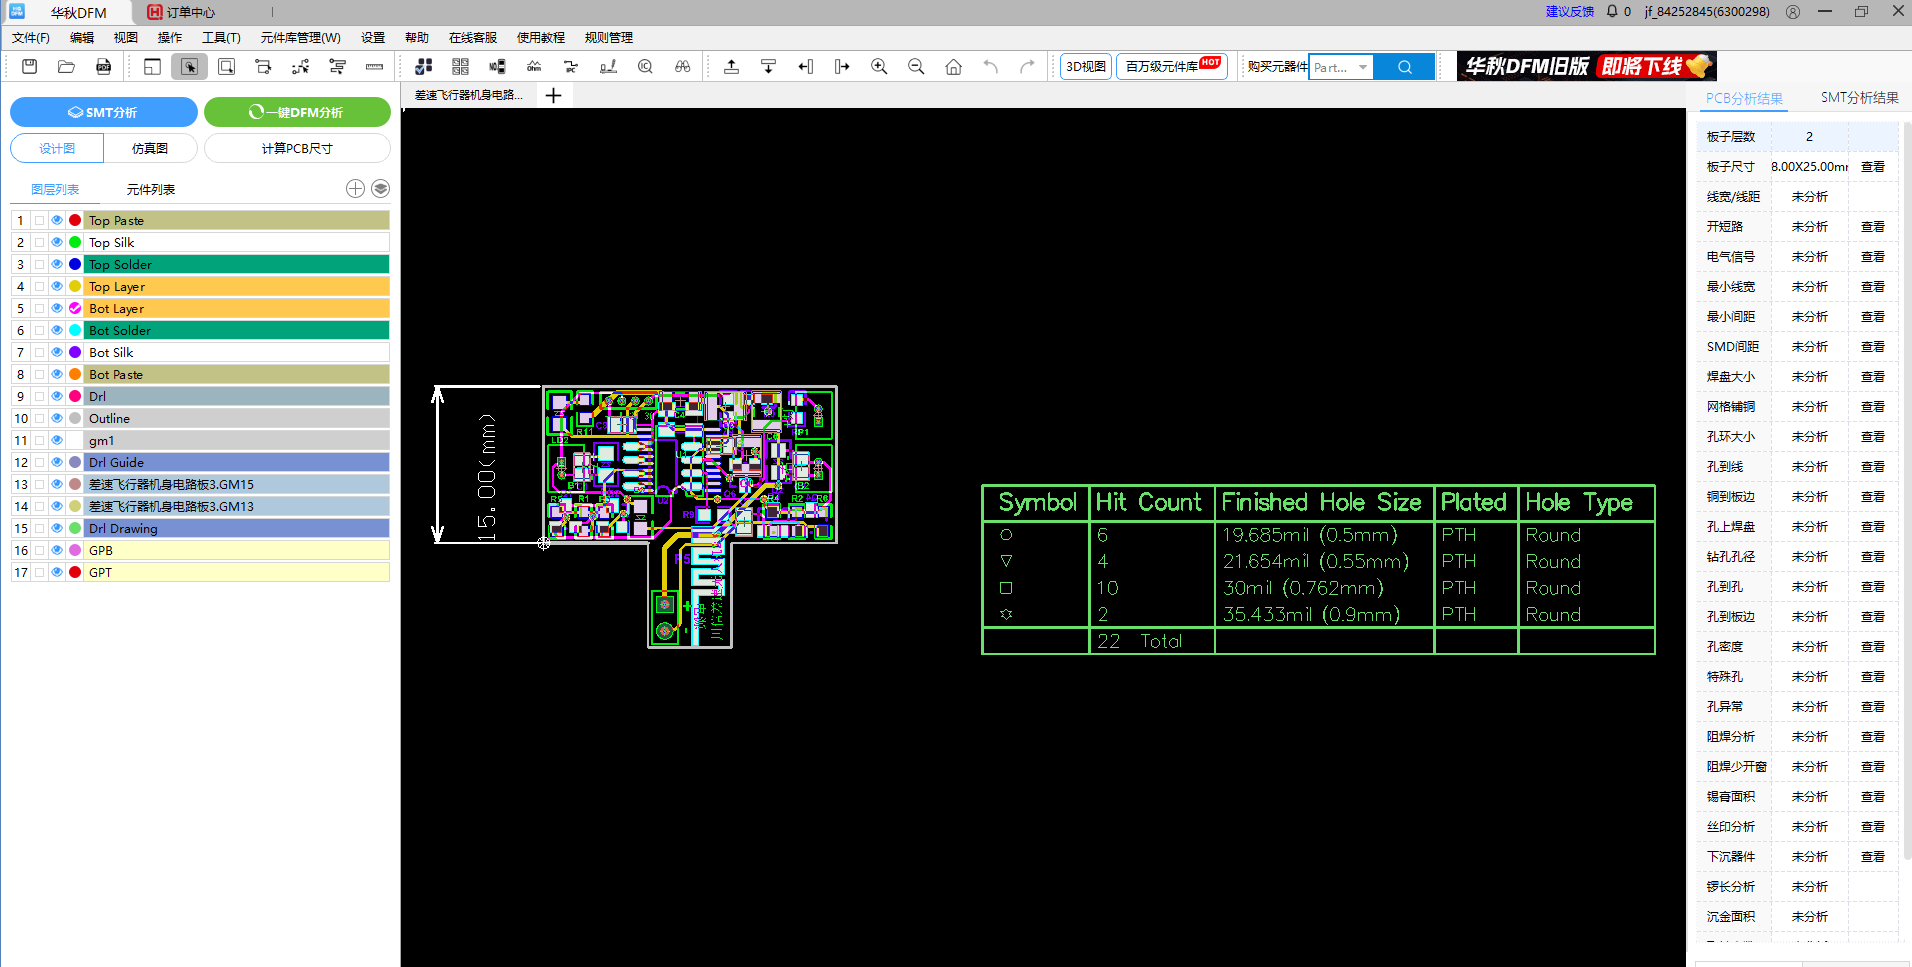Click the redo arrow icon

coord(1027,67)
